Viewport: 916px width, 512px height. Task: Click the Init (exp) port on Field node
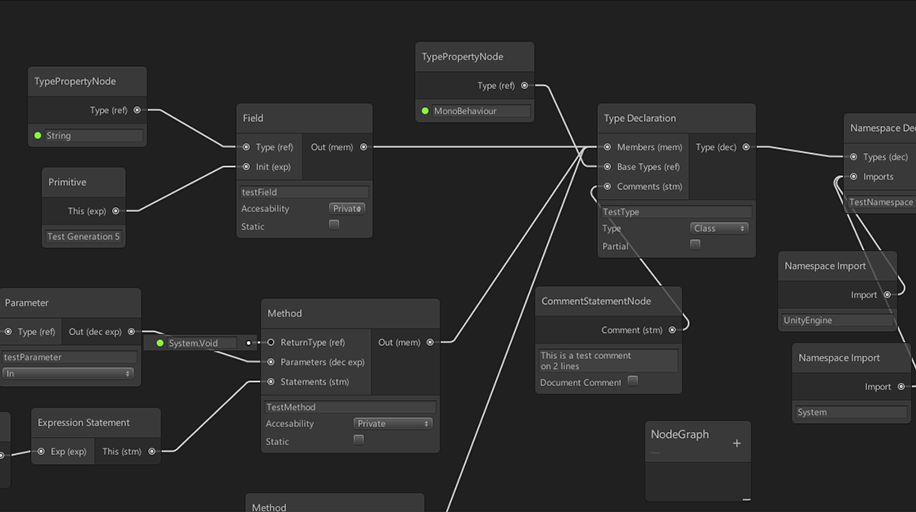click(246, 167)
